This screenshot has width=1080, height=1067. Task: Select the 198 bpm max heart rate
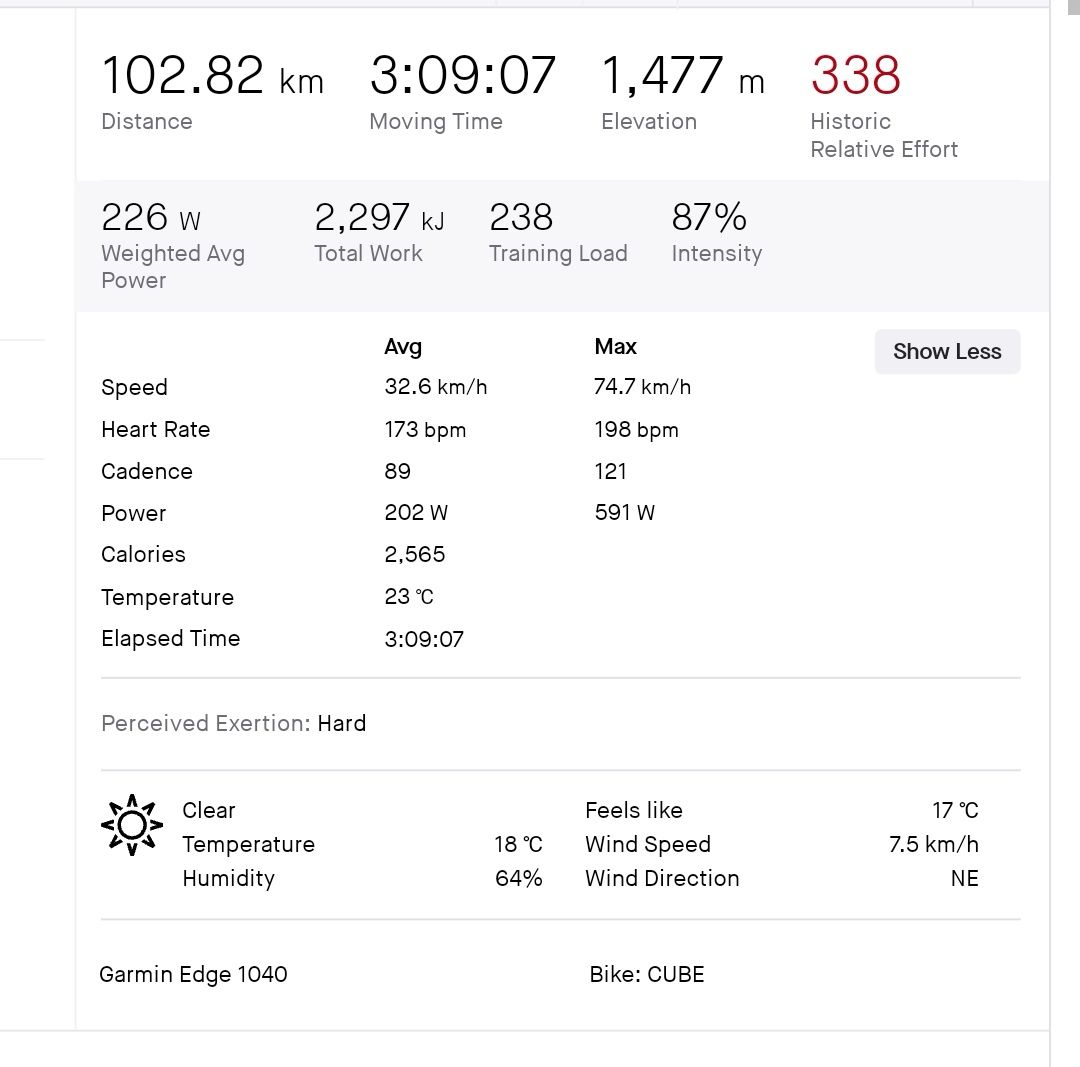click(x=636, y=430)
